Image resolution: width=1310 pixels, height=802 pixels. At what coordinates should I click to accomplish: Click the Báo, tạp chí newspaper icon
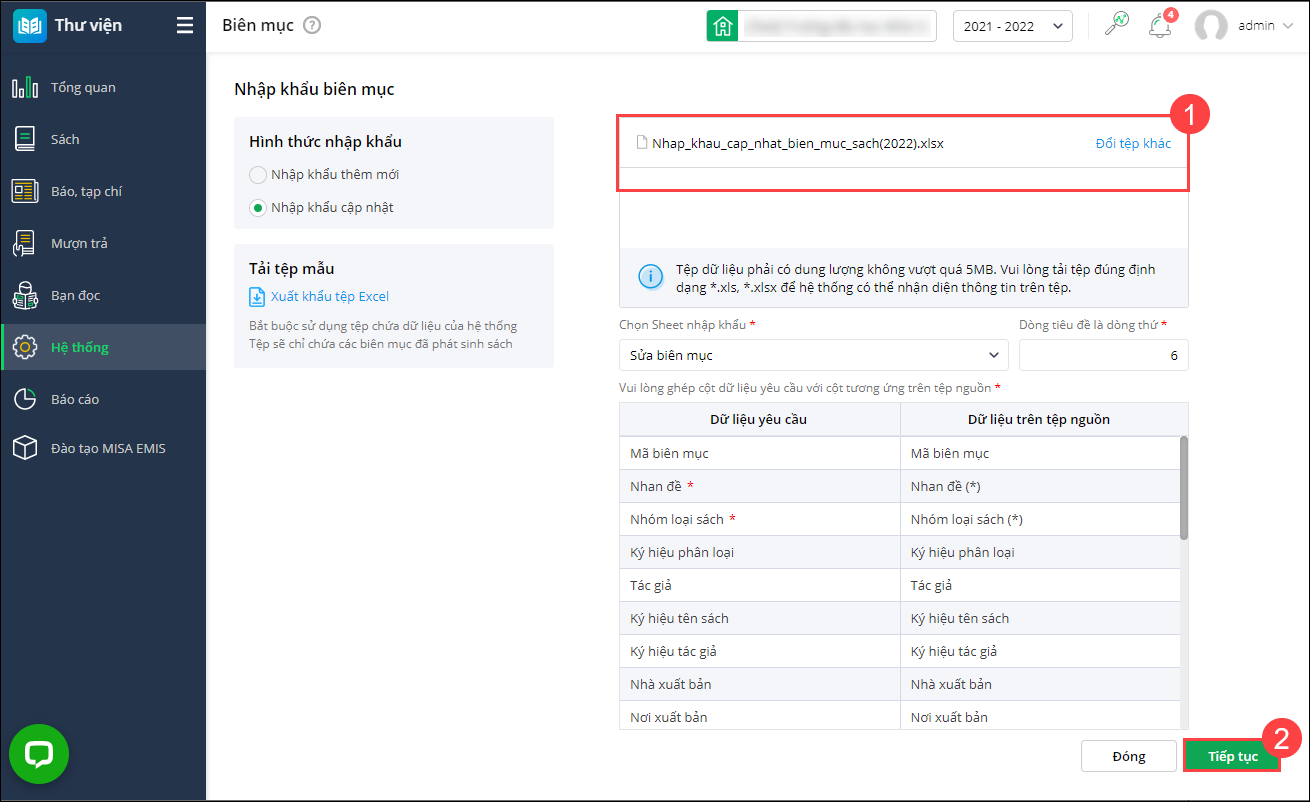click(25, 191)
